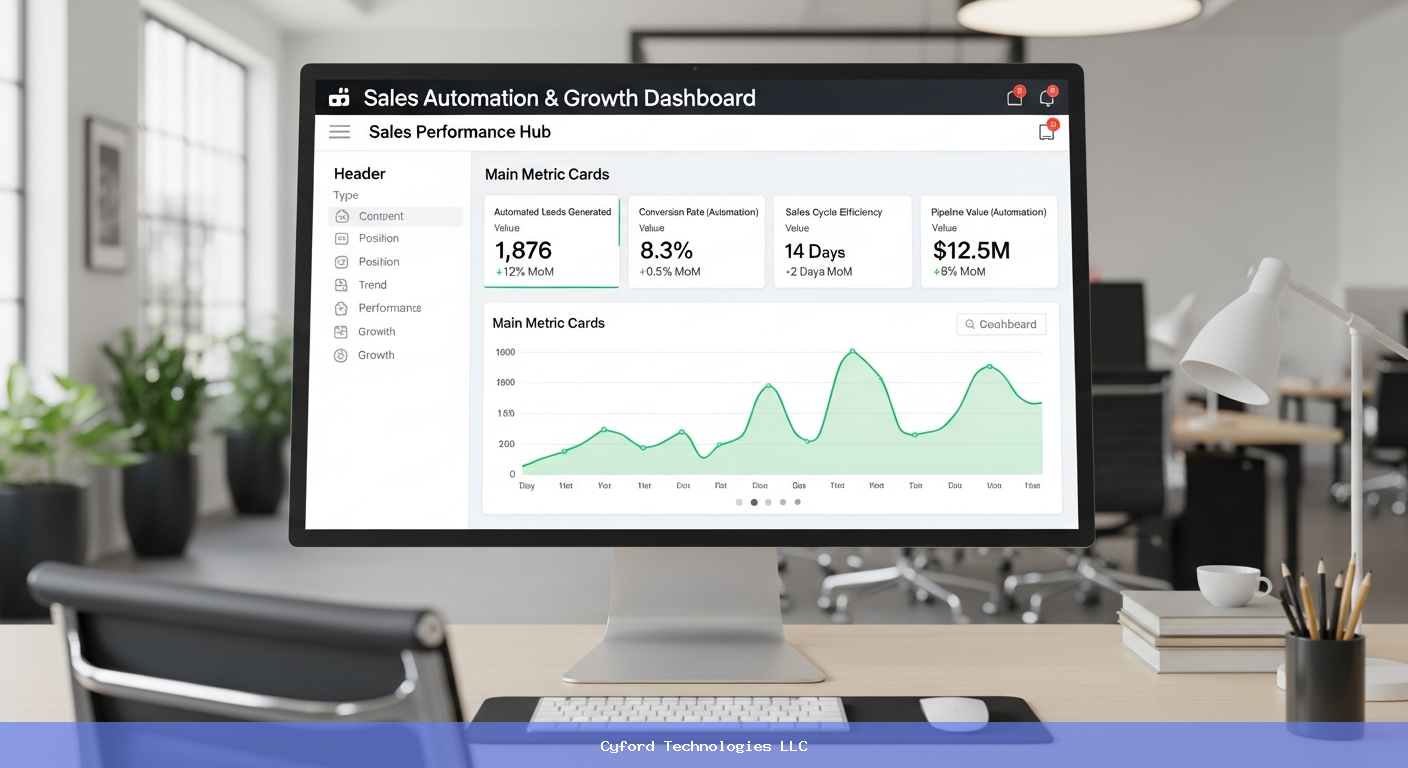This screenshot has width=1408, height=768.
Task: Select the Position item directly under Content
Action: (x=379, y=238)
